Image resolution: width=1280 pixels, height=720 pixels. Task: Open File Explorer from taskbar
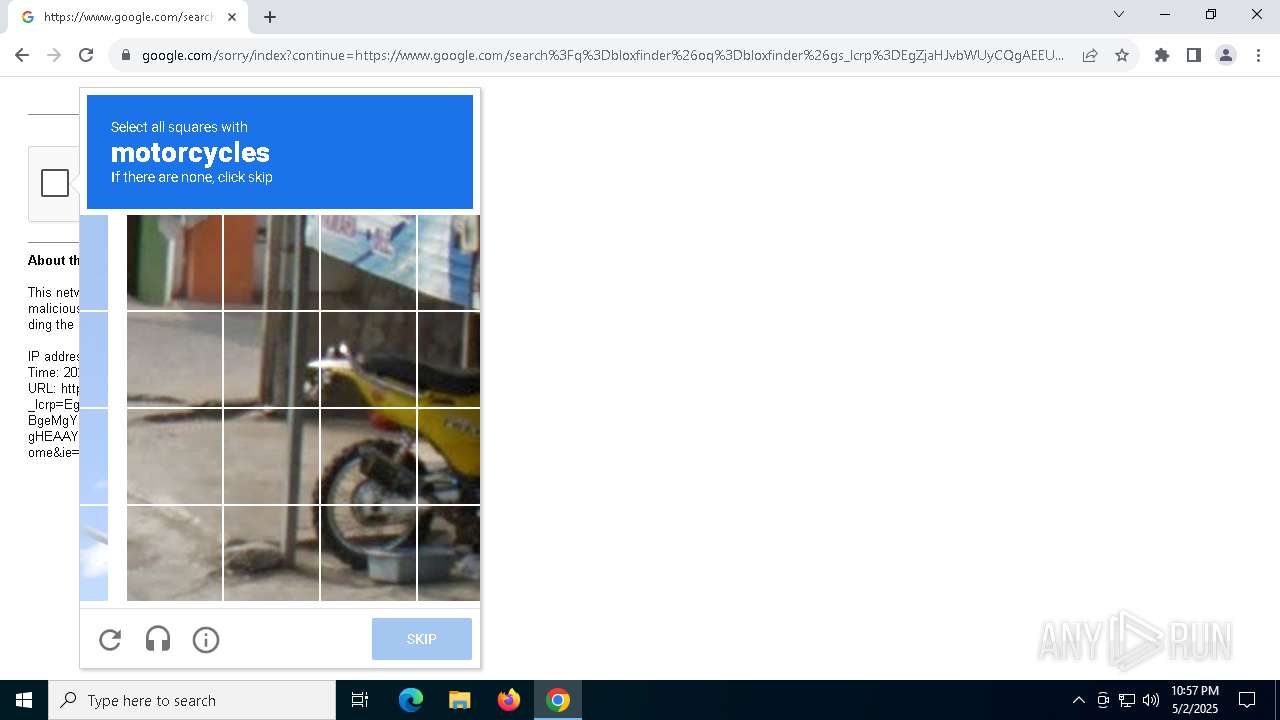[x=460, y=700]
